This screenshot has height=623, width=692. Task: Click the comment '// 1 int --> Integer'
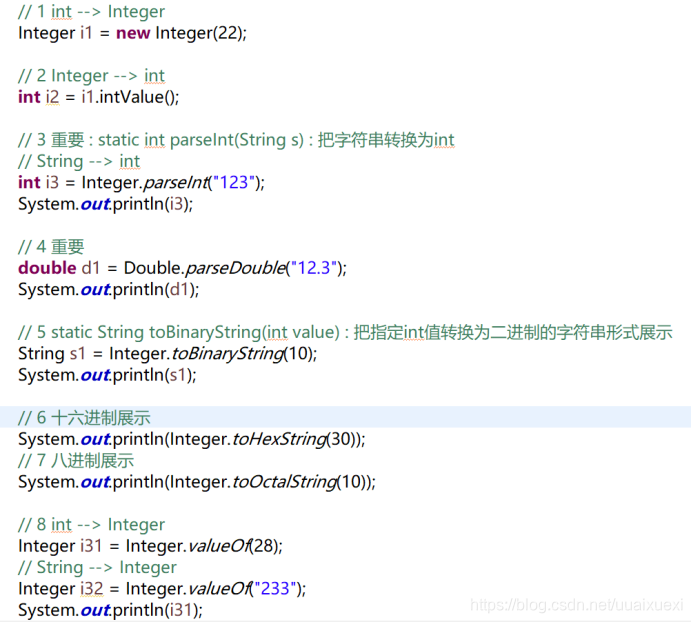[91, 12]
